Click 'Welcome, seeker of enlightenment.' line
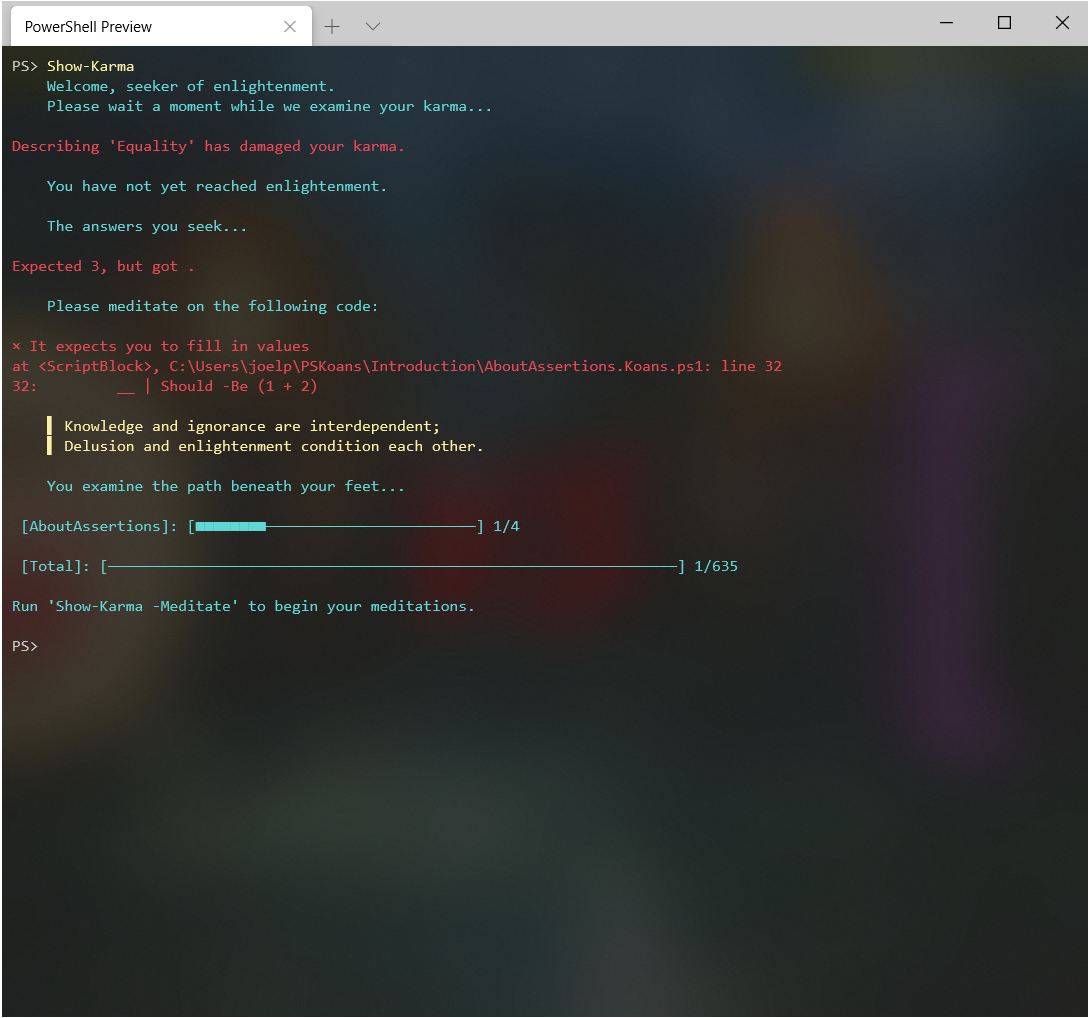The width and height of the screenshot is (1089, 1018). pos(190,87)
